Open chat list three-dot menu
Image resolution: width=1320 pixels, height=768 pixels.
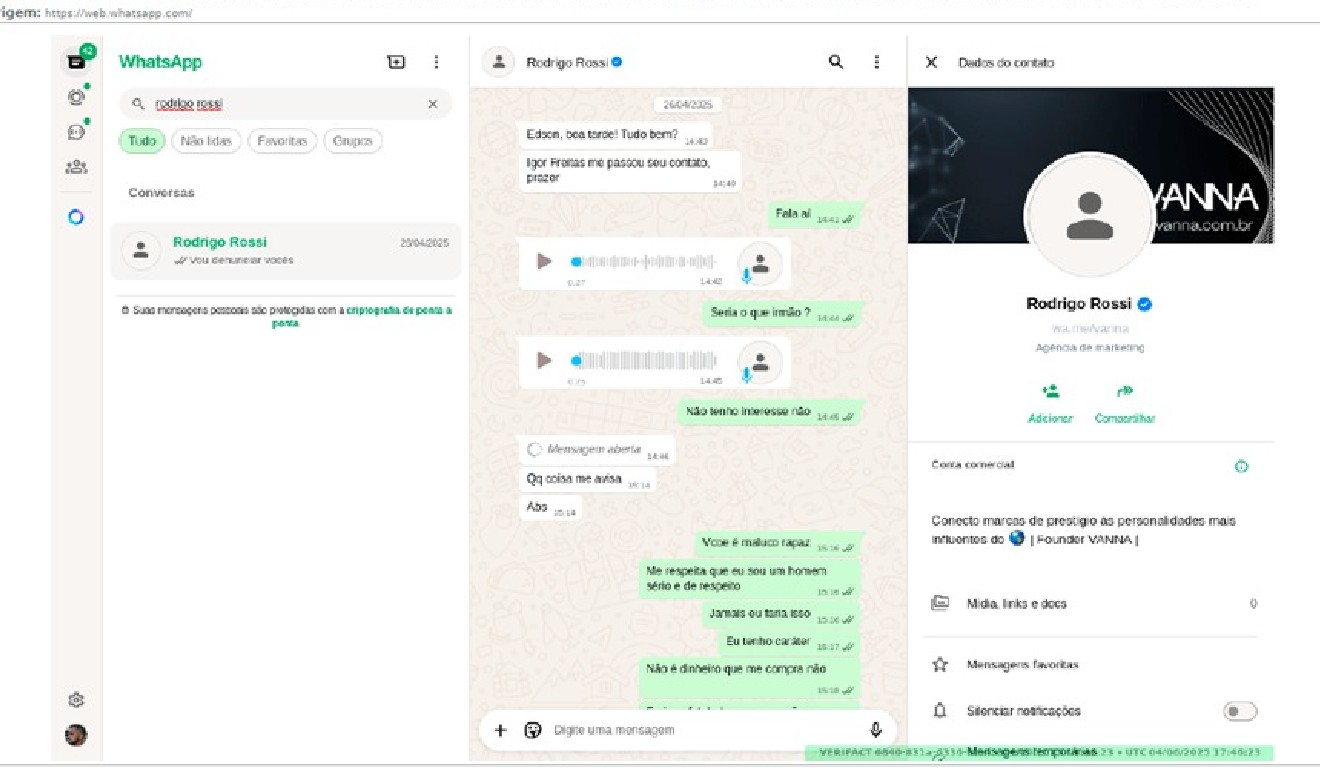coord(436,62)
